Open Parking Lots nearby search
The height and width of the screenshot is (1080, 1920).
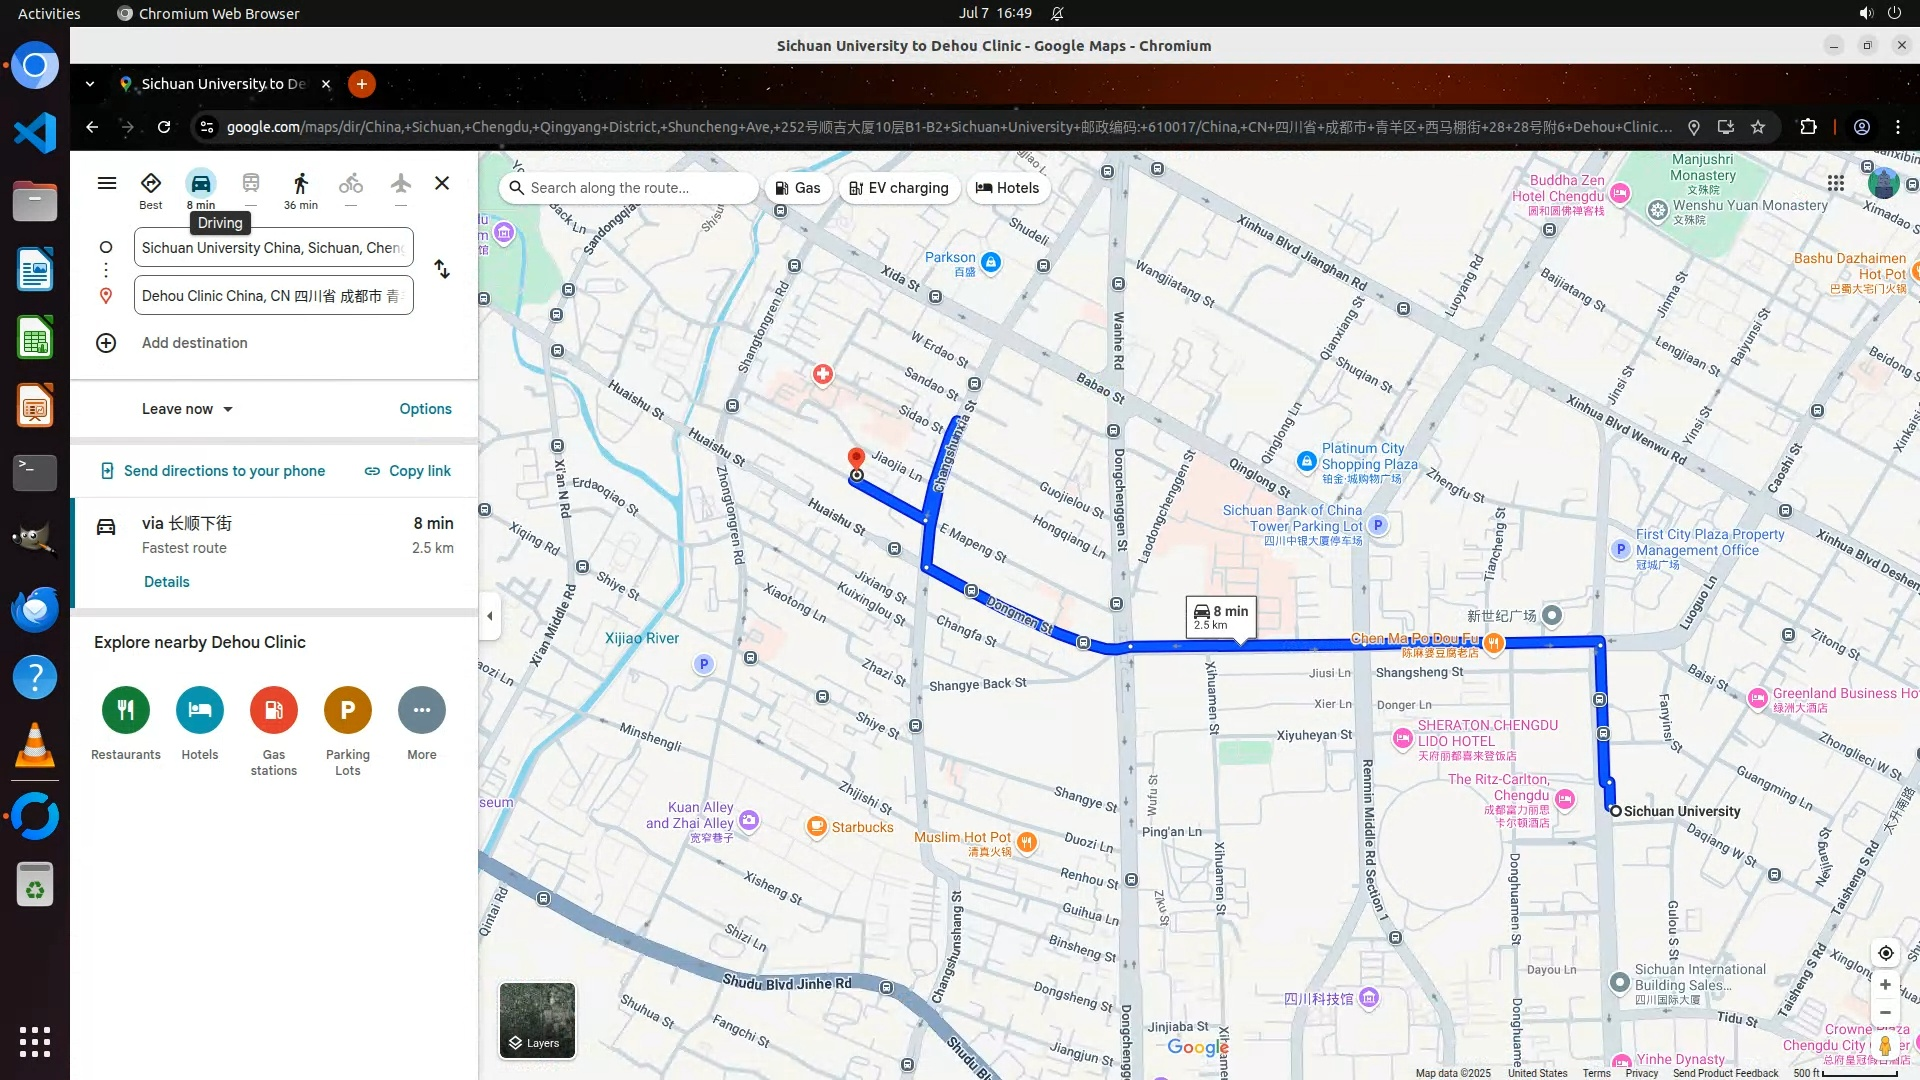tap(347, 710)
